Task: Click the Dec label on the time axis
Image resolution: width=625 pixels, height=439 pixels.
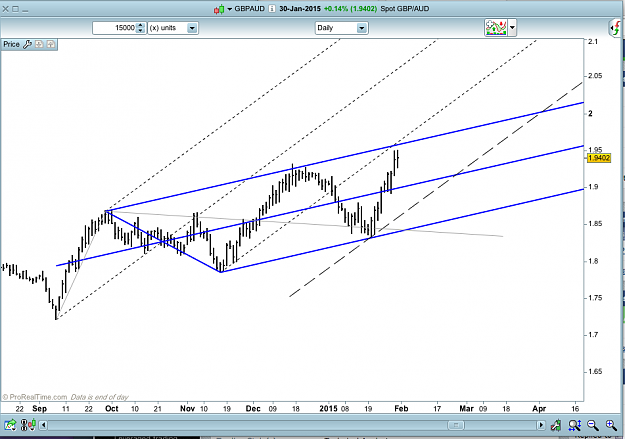Action: [253, 409]
